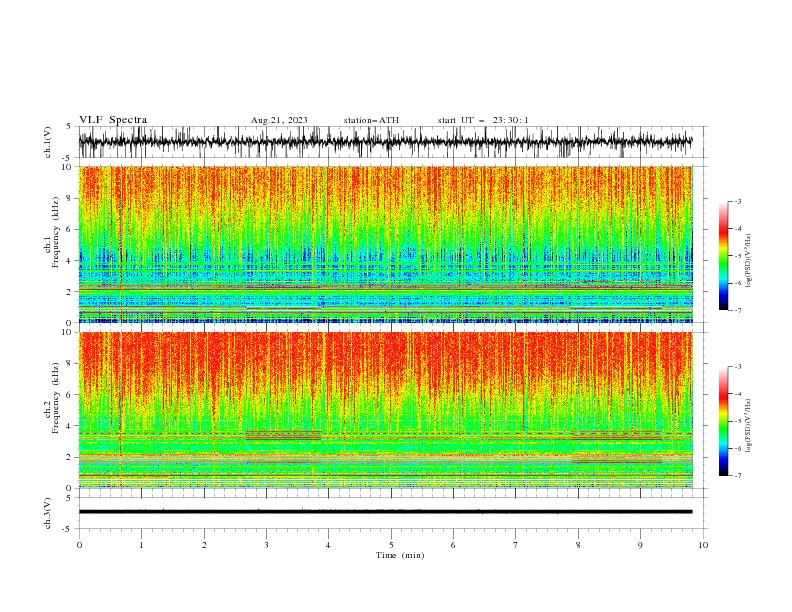Image resolution: width=792 pixels, height=612 pixels.
Task: Click the ch.1 spectrogram plot area
Action: (x=385, y=244)
